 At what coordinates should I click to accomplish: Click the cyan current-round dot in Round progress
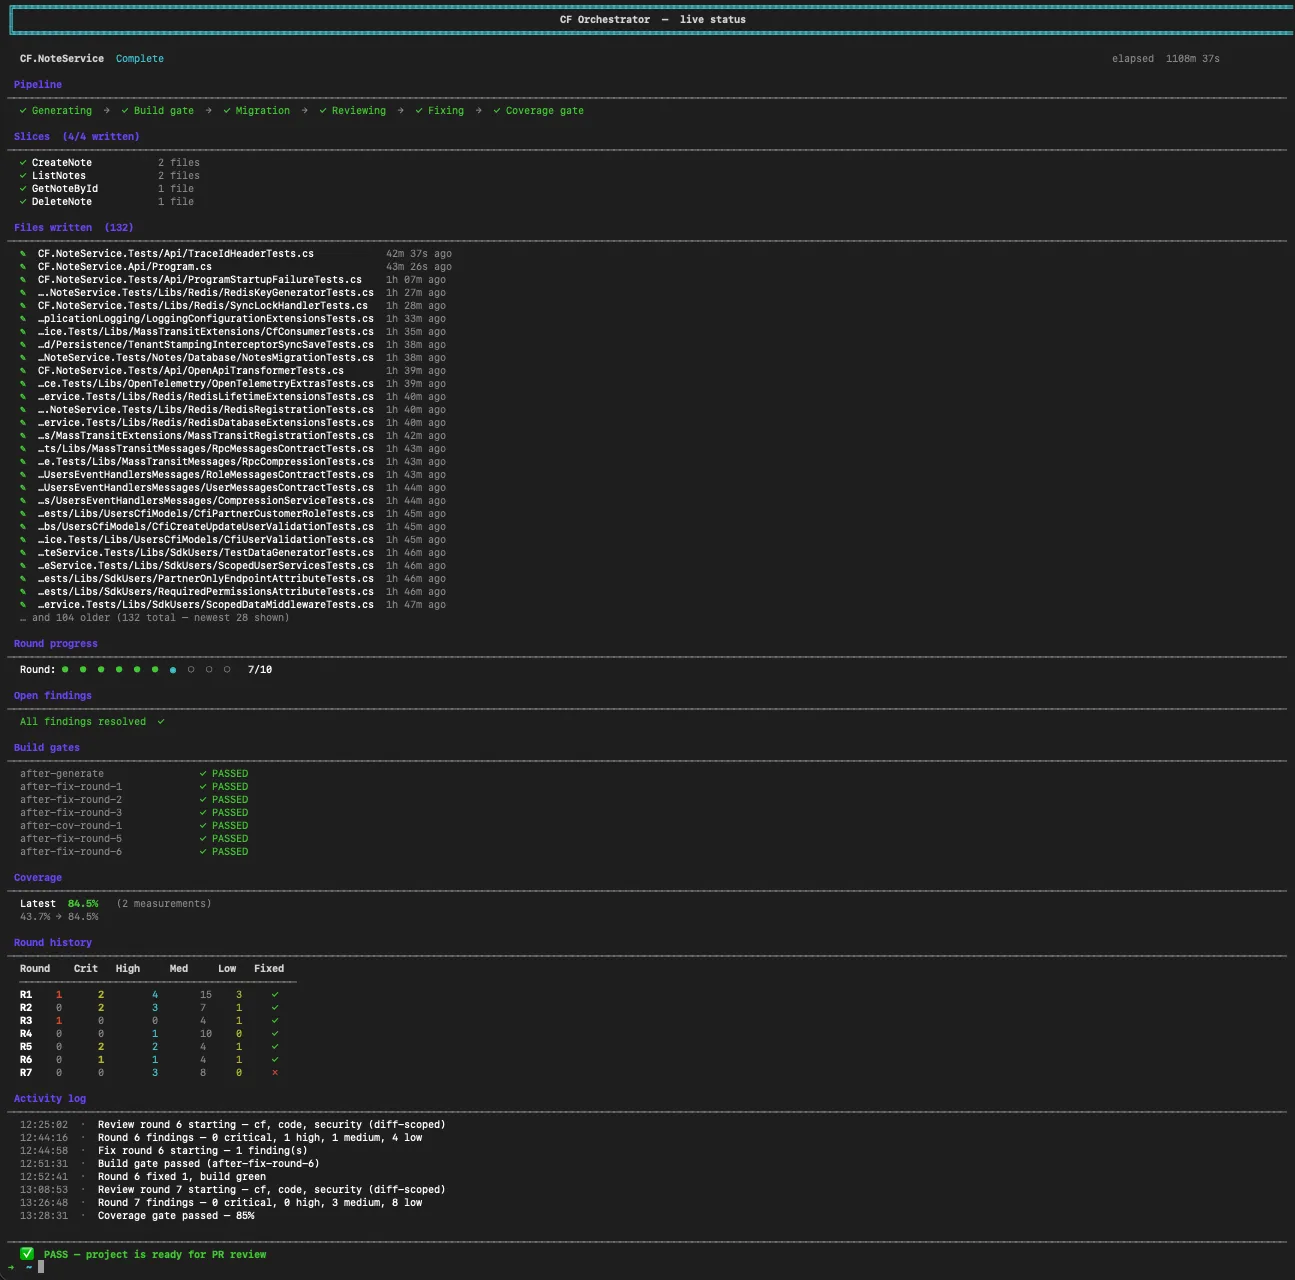pos(173,670)
